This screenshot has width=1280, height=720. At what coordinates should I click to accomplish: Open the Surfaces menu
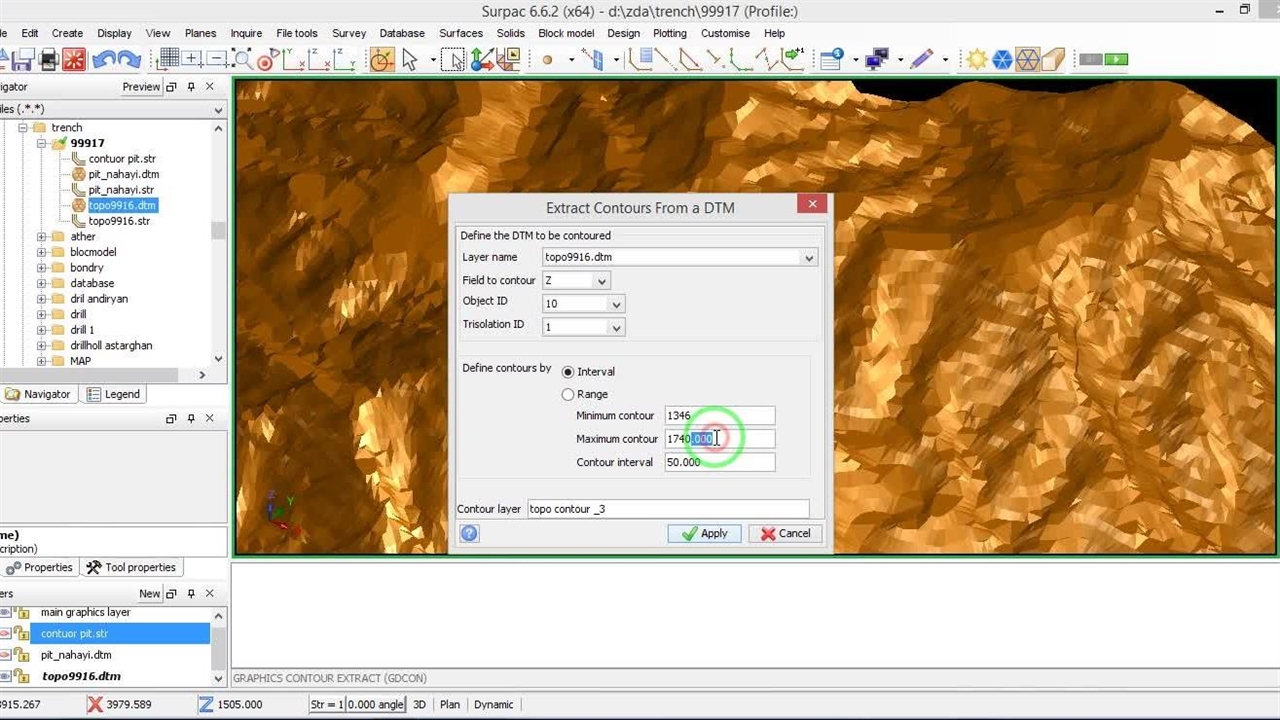(x=461, y=33)
